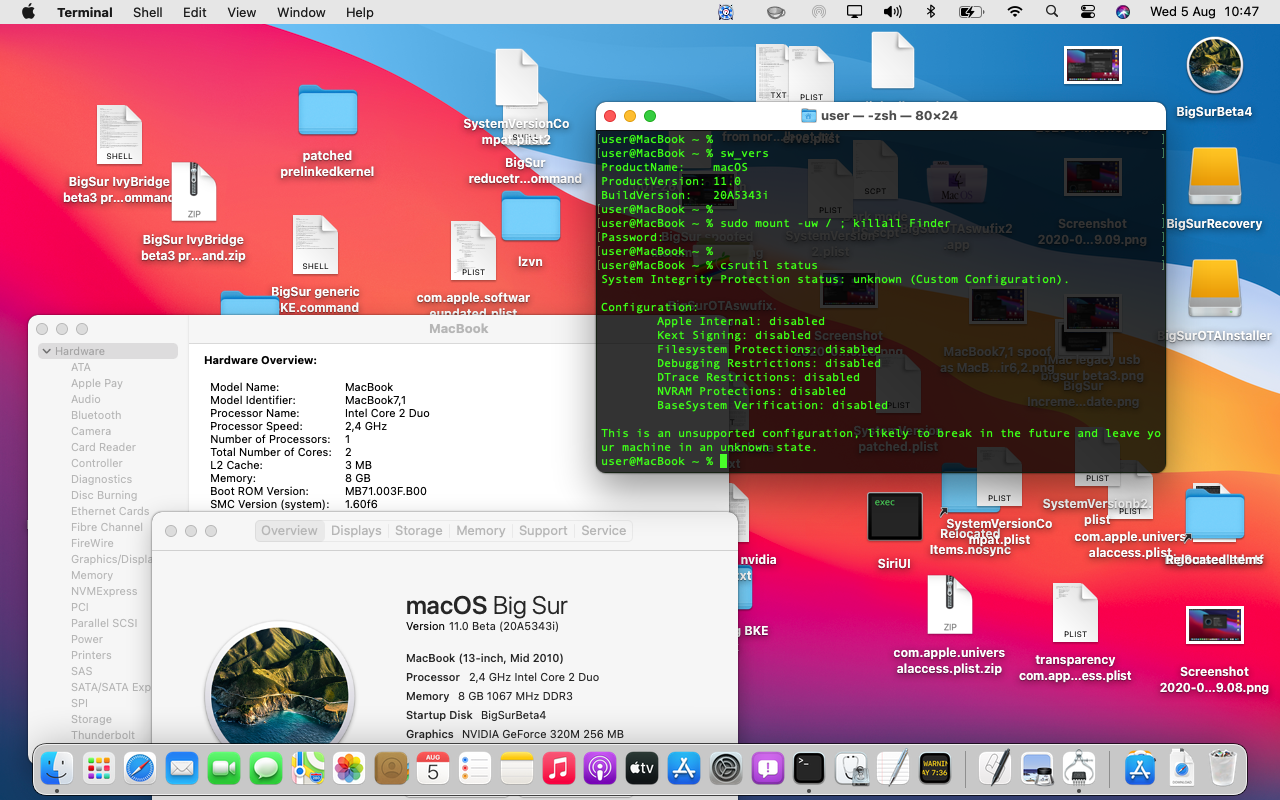The height and width of the screenshot is (800, 1280).
Task: Open the Window menu
Action: click(x=301, y=12)
